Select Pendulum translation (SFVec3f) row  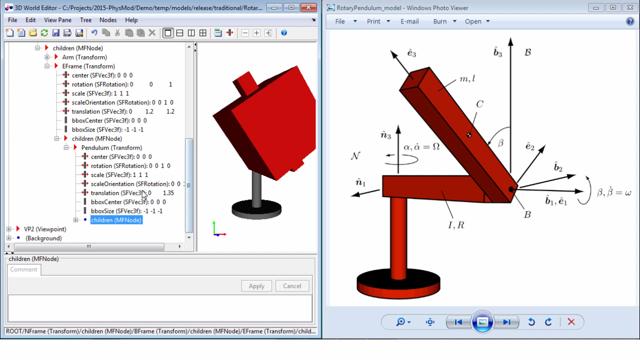[128, 193]
